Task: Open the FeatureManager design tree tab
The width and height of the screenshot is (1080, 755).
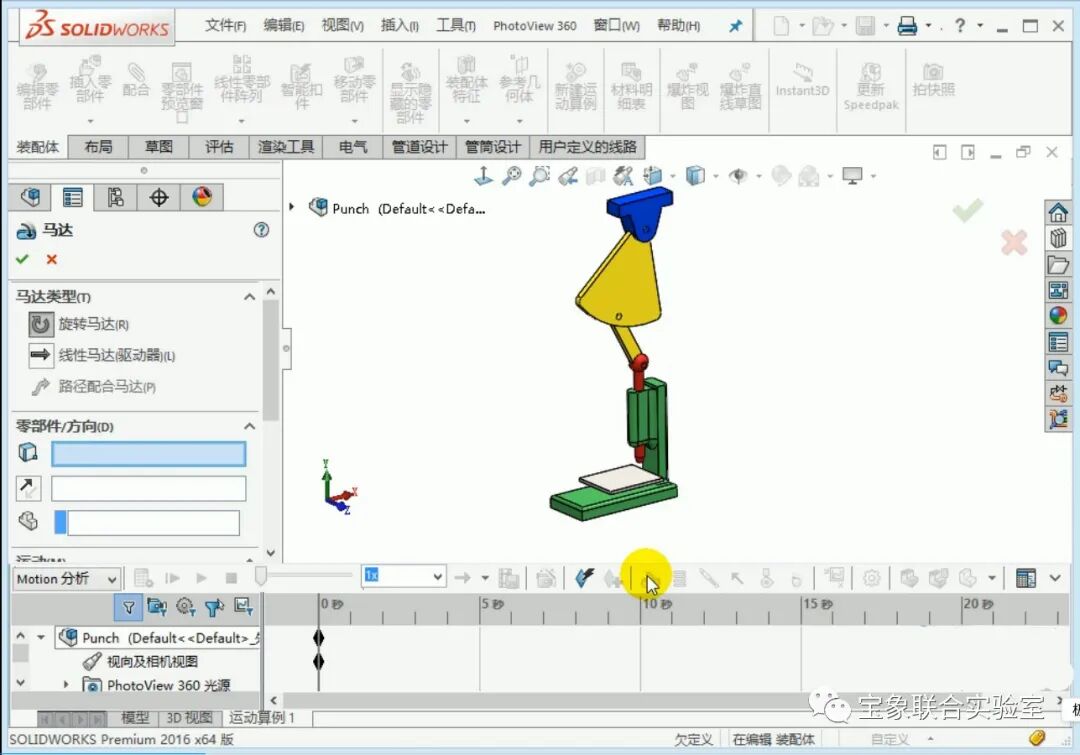Action: (30, 198)
